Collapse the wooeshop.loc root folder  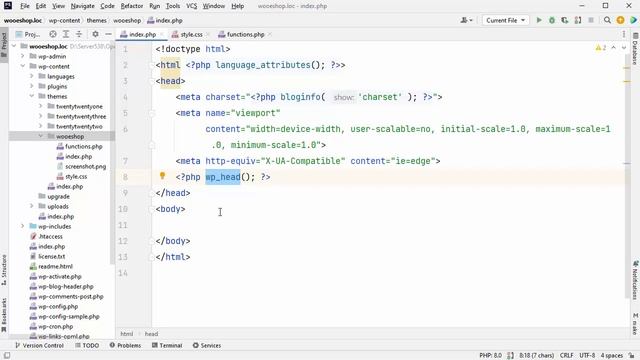pos(14,46)
